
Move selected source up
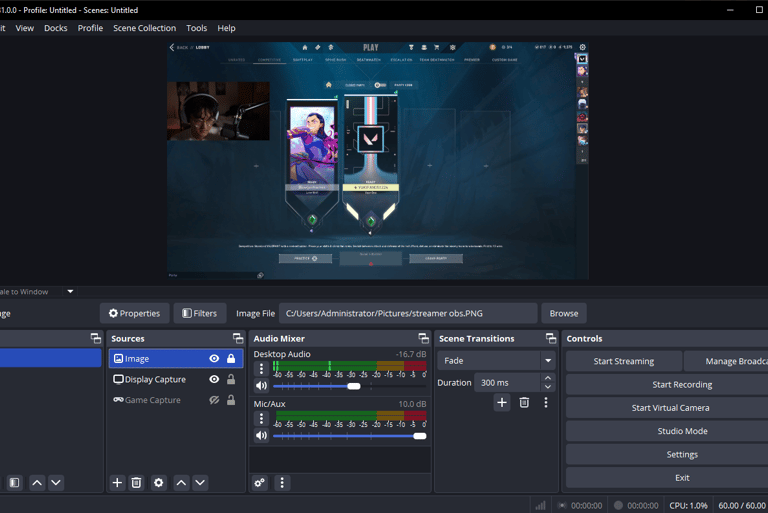pos(181,483)
